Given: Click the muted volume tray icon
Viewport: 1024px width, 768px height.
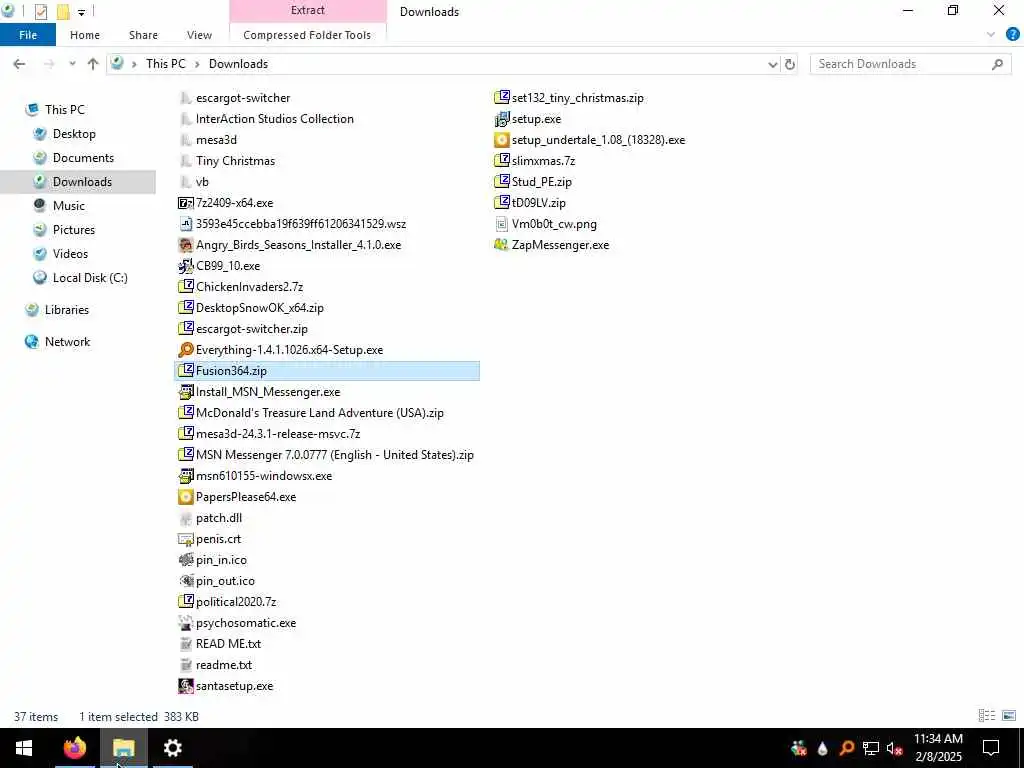Looking at the screenshot, I should pos(894,748).
